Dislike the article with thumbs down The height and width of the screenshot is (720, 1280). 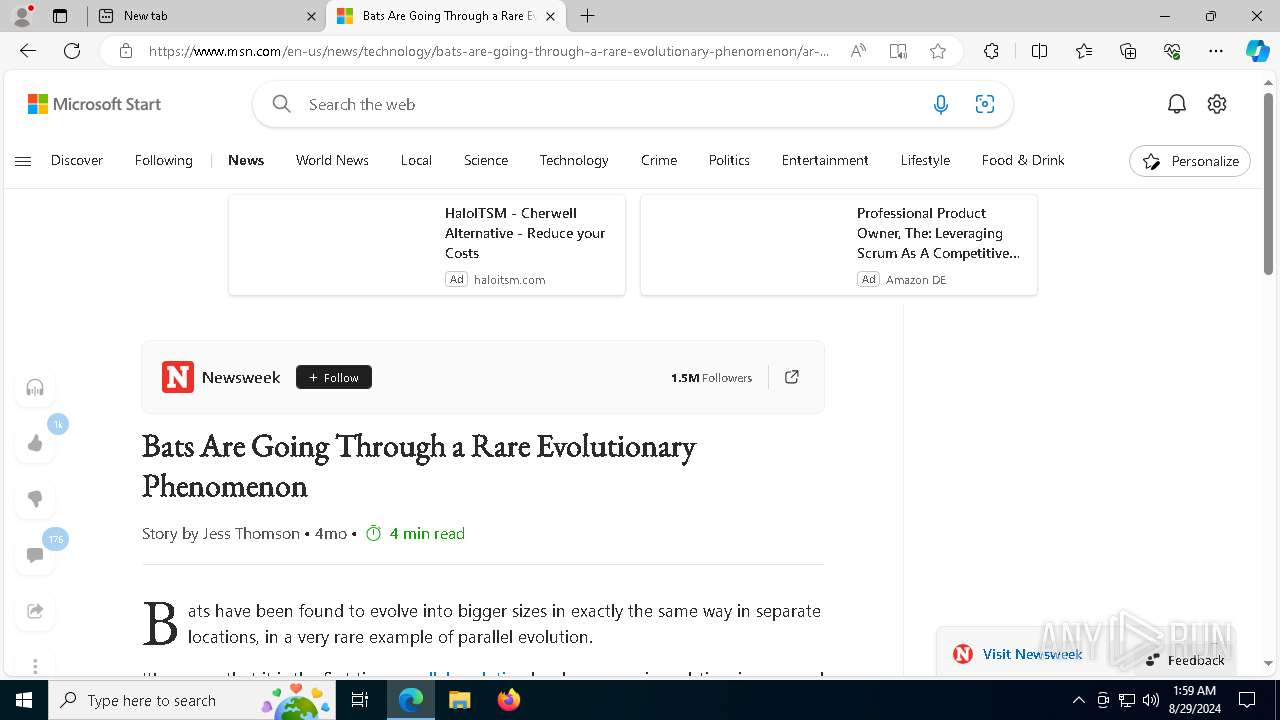point(35,499)
